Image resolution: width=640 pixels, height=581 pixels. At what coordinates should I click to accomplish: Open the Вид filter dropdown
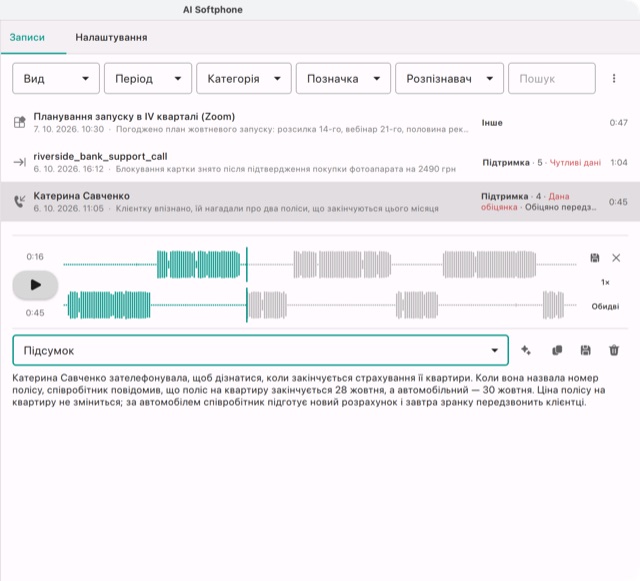pyautogui.click(x=56, y=78)
